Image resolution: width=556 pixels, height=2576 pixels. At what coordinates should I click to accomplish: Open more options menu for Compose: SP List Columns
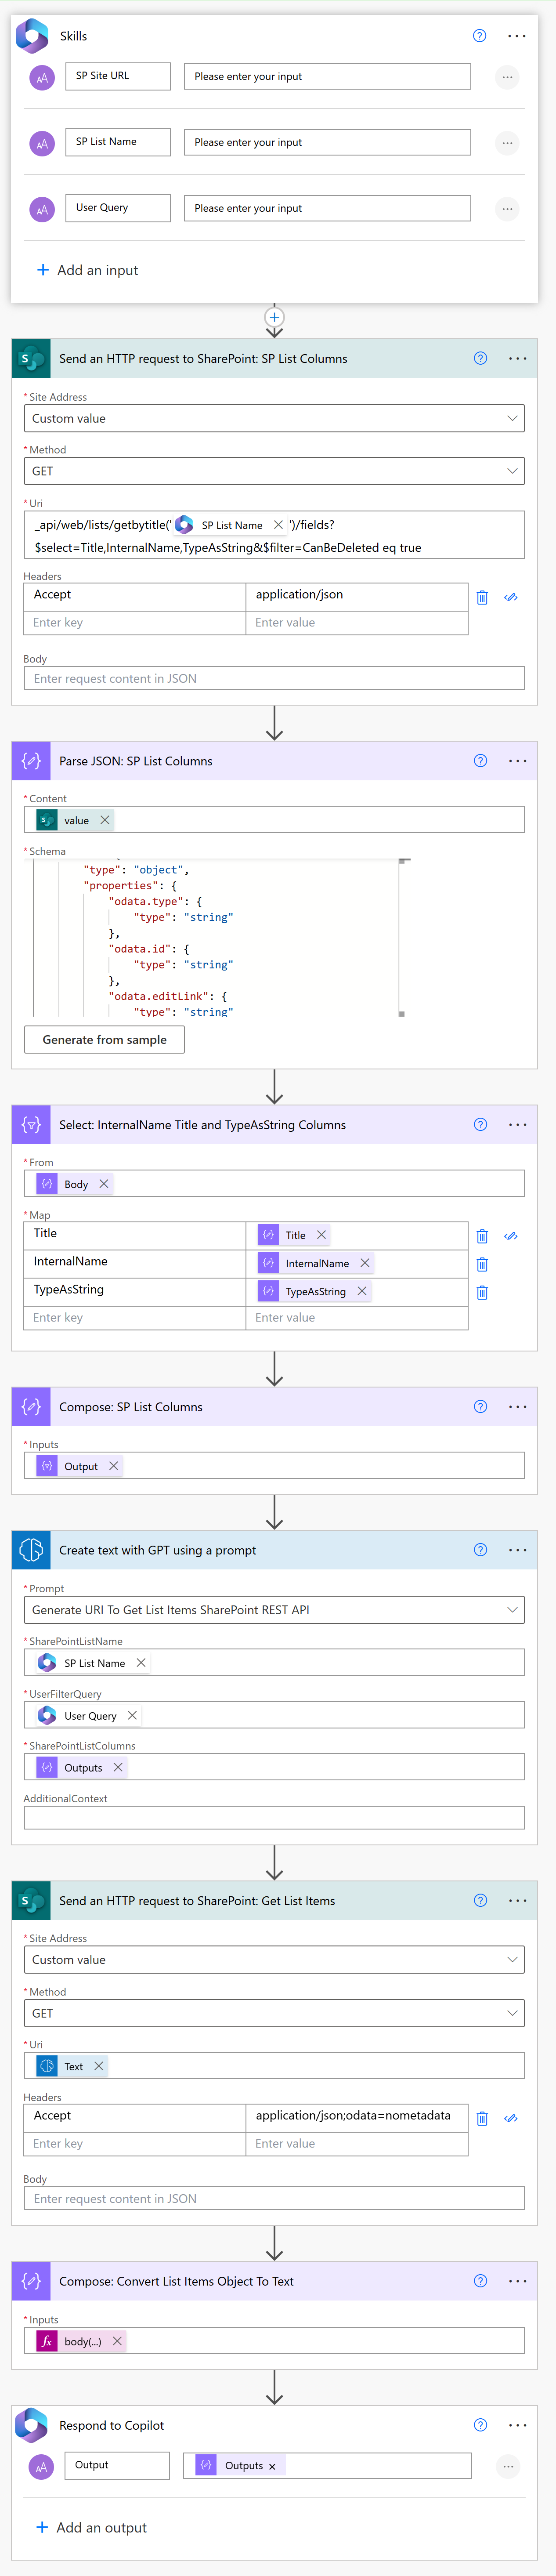(x=517, y=1407)
